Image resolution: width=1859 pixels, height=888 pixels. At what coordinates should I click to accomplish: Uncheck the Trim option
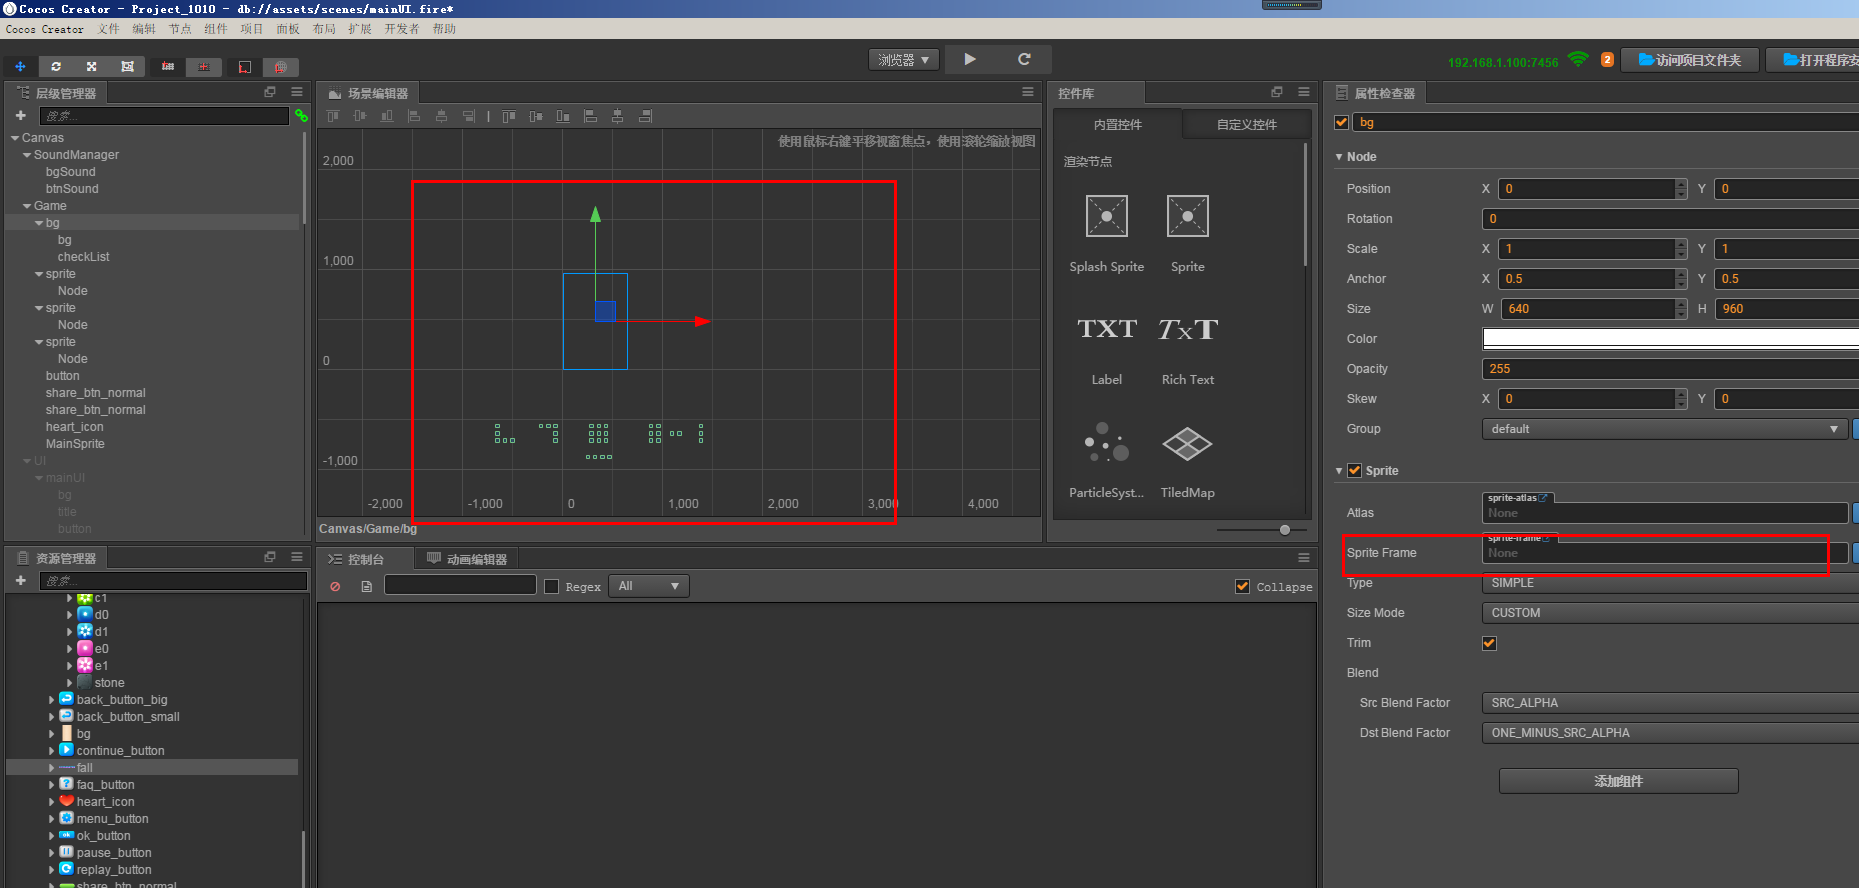(x=1490, y=643)
